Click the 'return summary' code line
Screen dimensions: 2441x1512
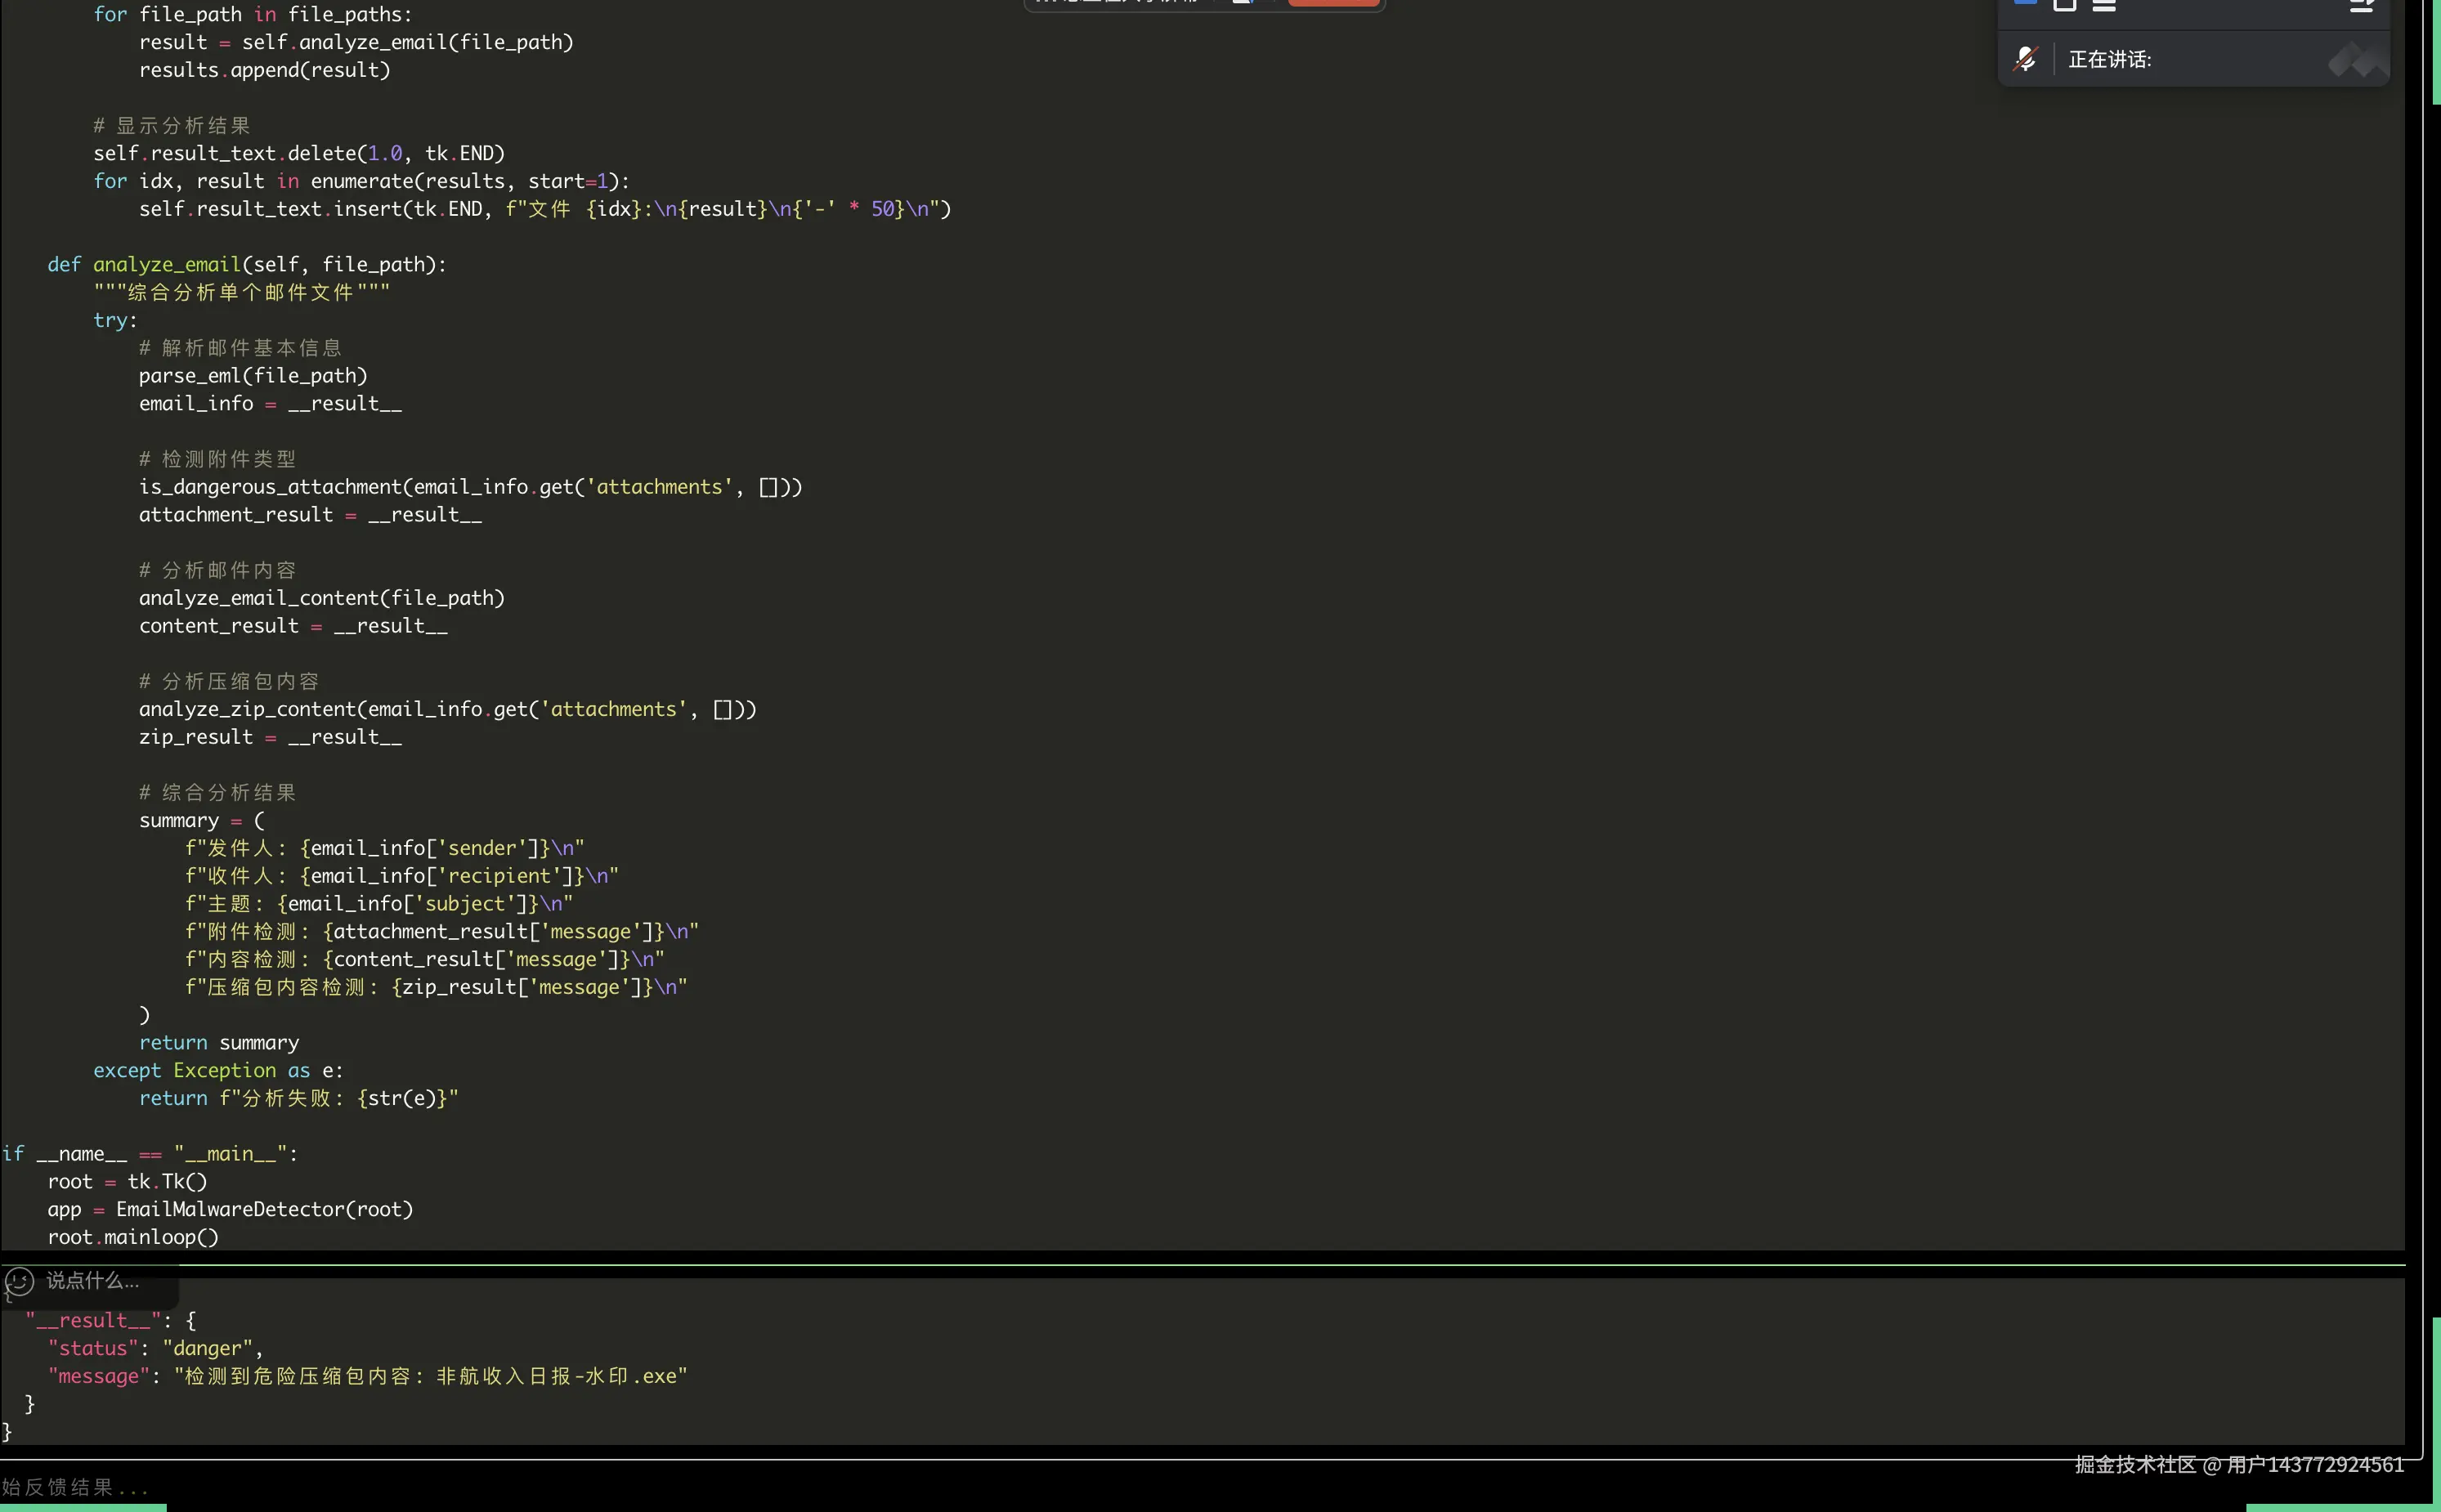219,1043
